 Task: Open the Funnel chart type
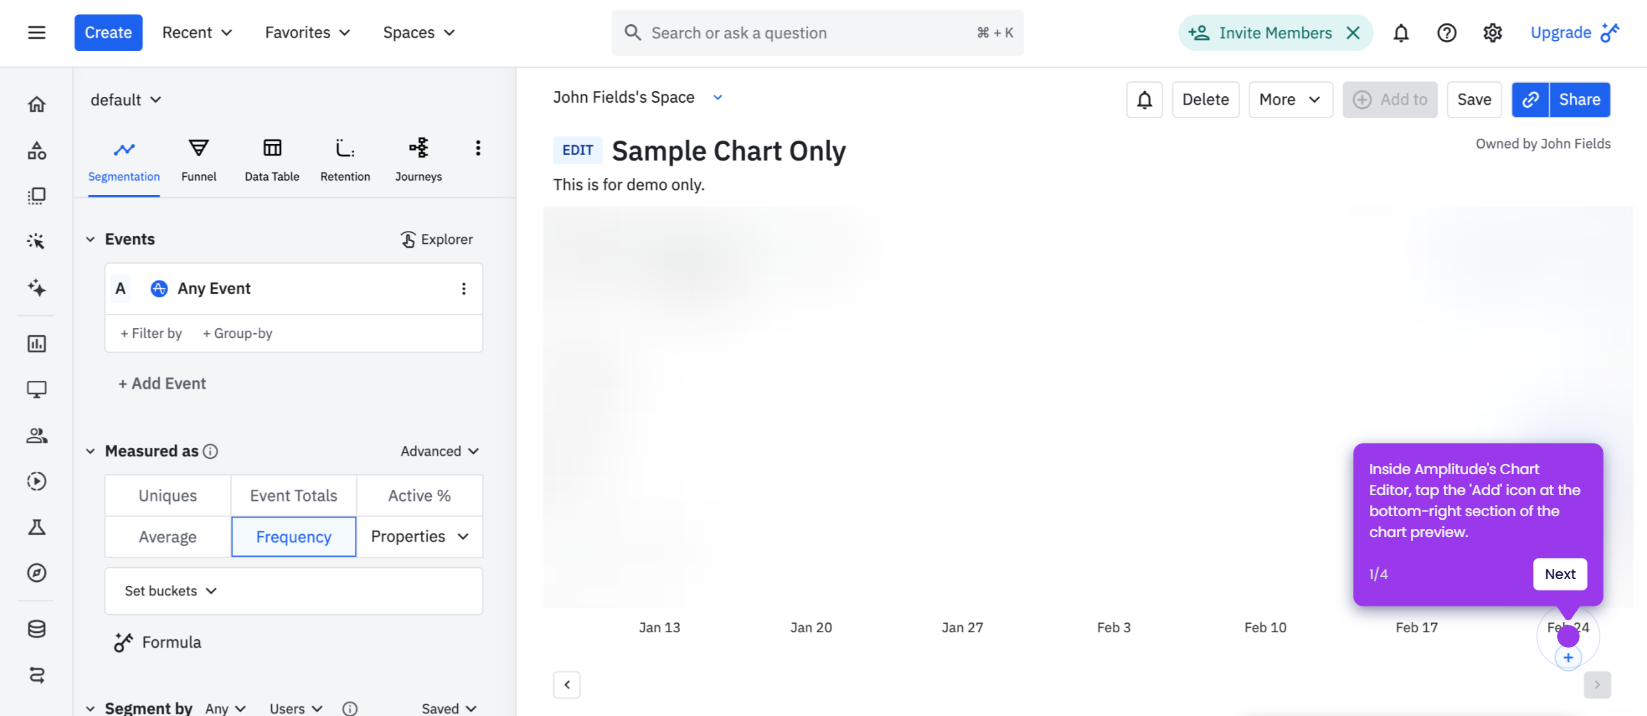(198, 160)
